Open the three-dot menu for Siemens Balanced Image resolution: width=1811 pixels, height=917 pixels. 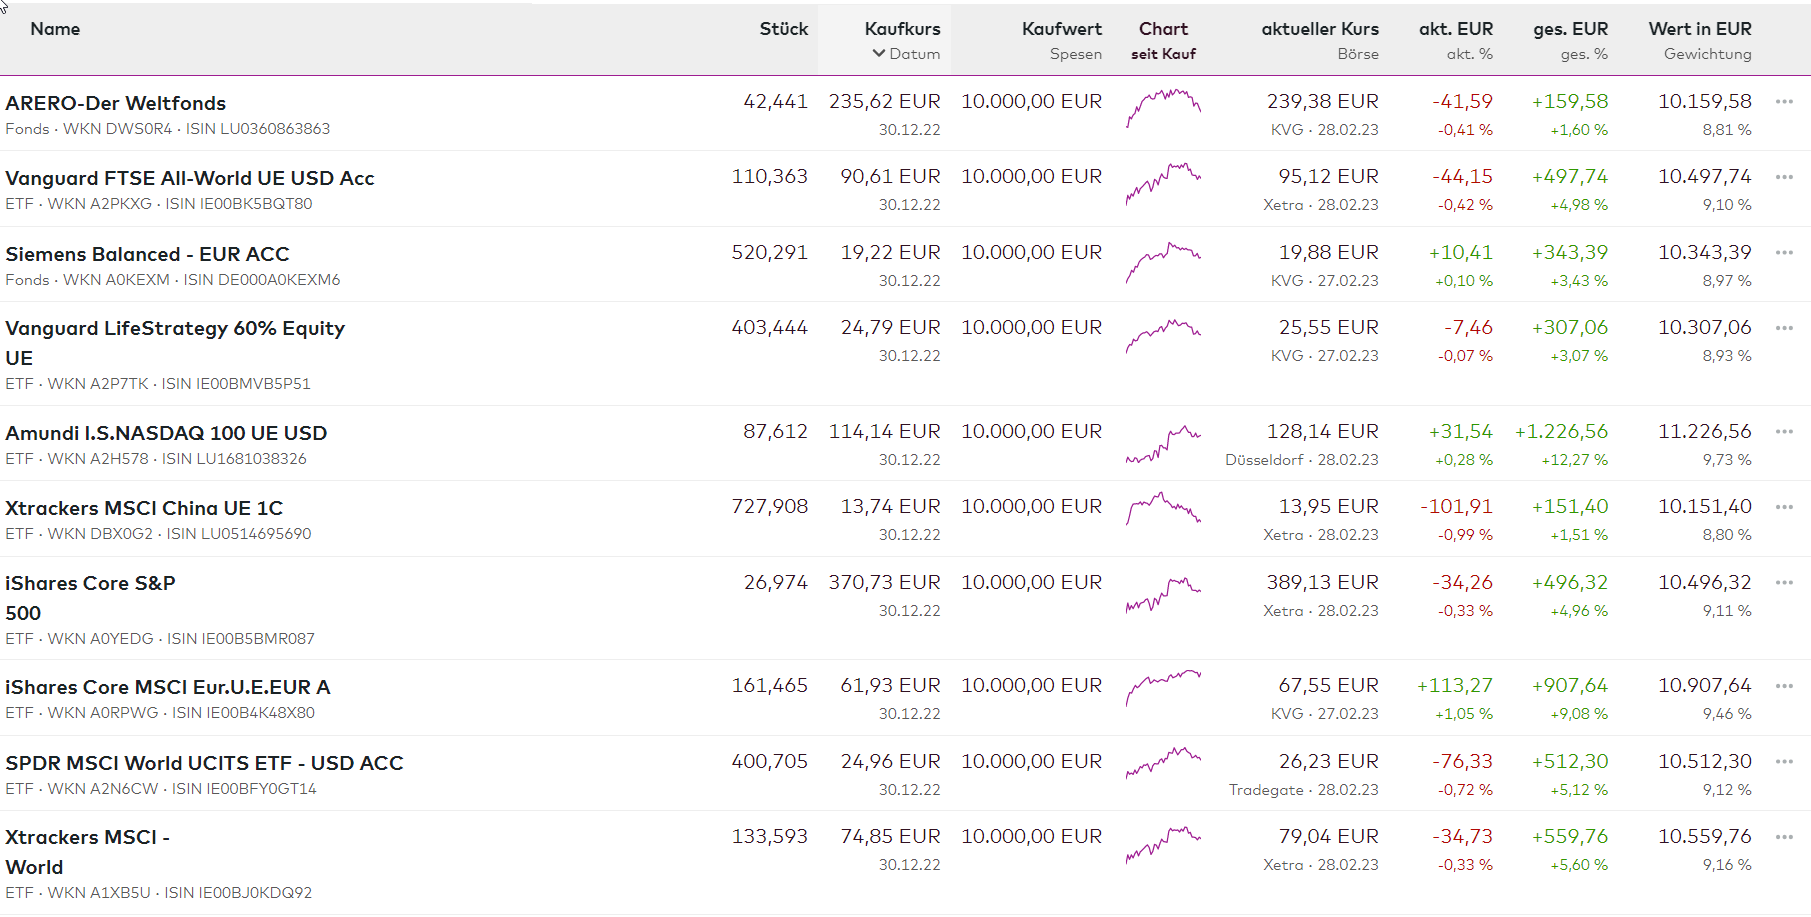(x=1784, y=253)
